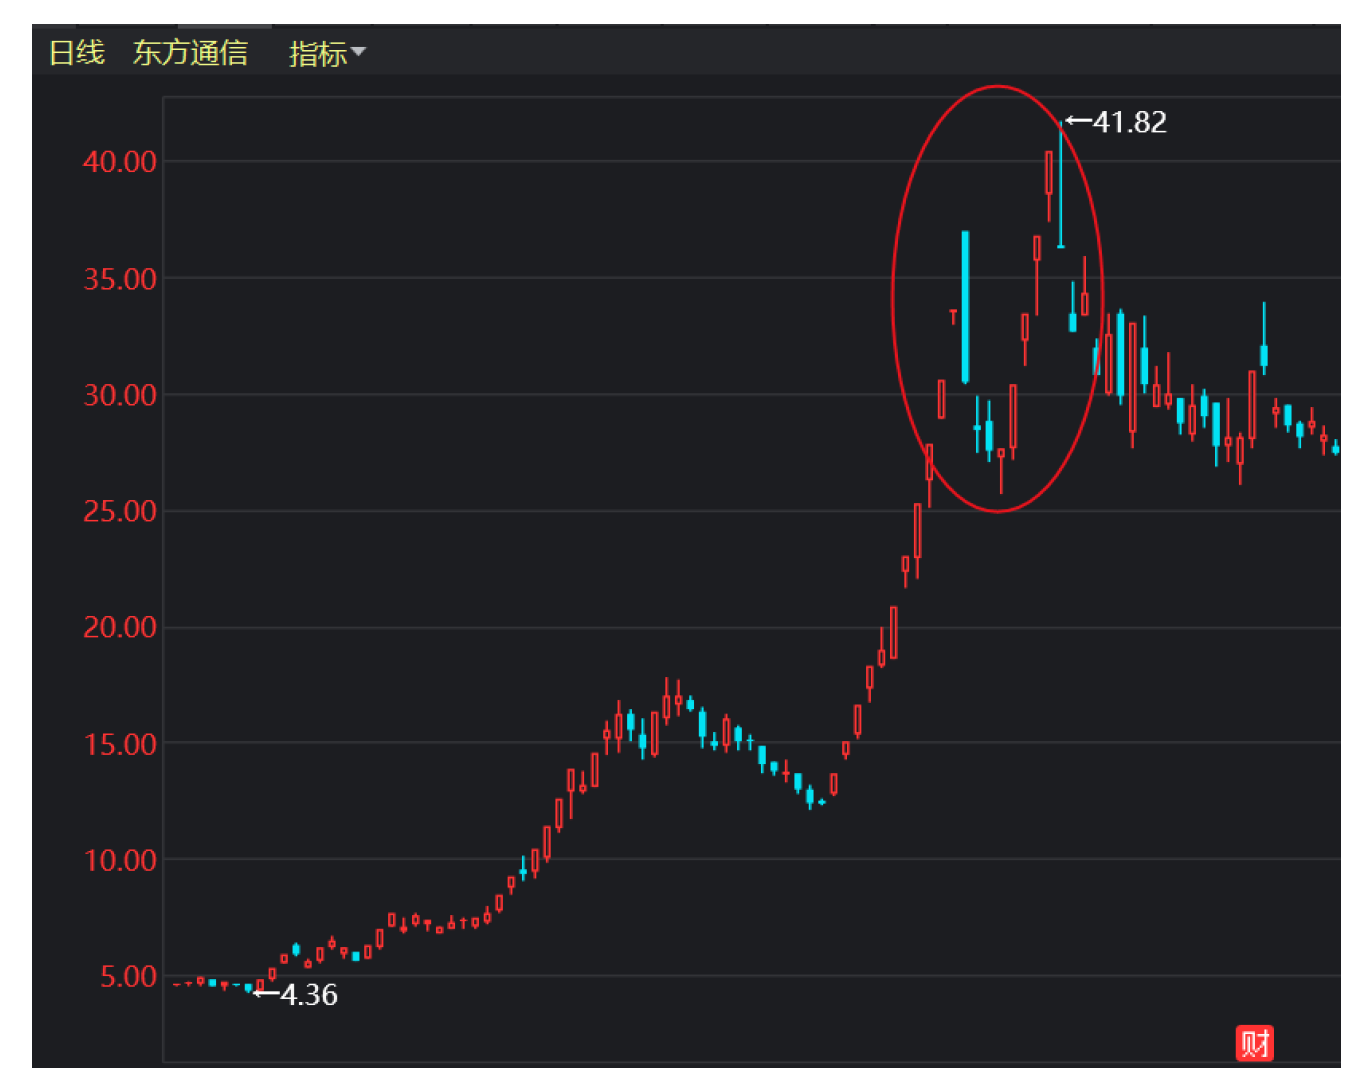Click the small red T-shaped candle inside circle

click(x=953, y=316)
